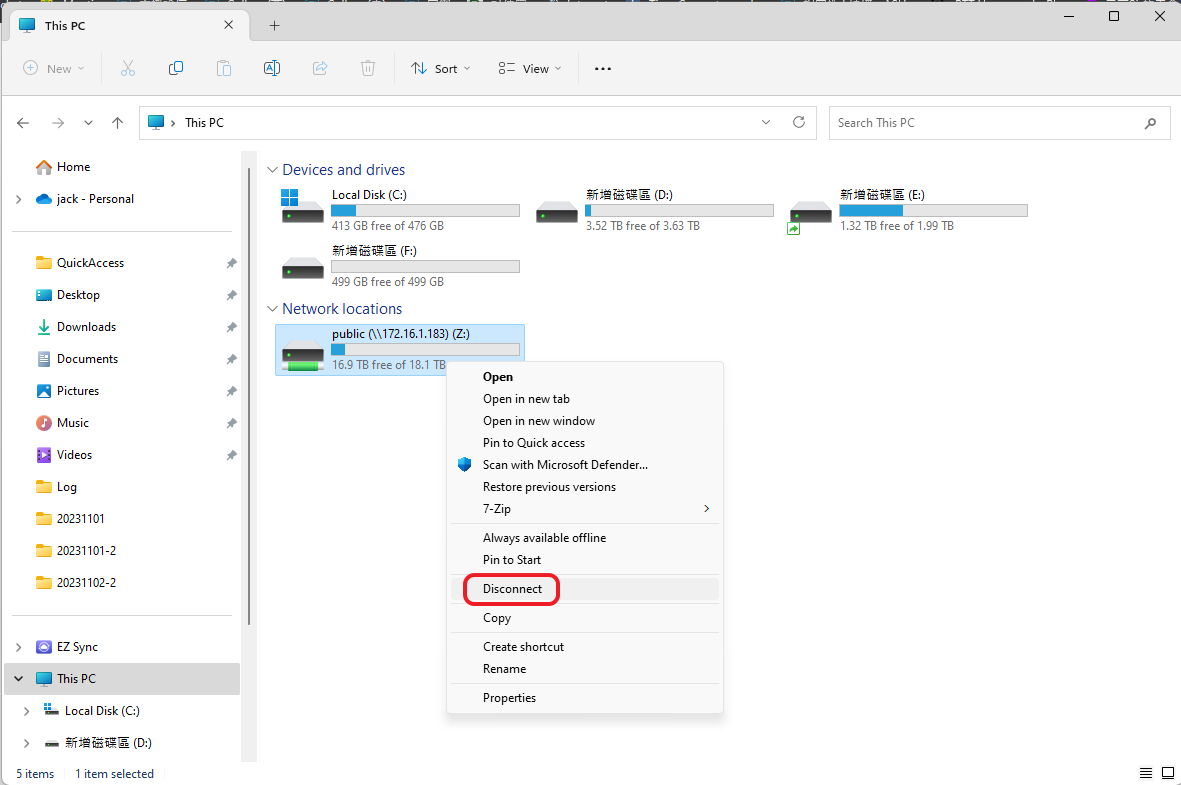Click the Search This PC field
The image size is (1181, 785).
click(985, 123)
